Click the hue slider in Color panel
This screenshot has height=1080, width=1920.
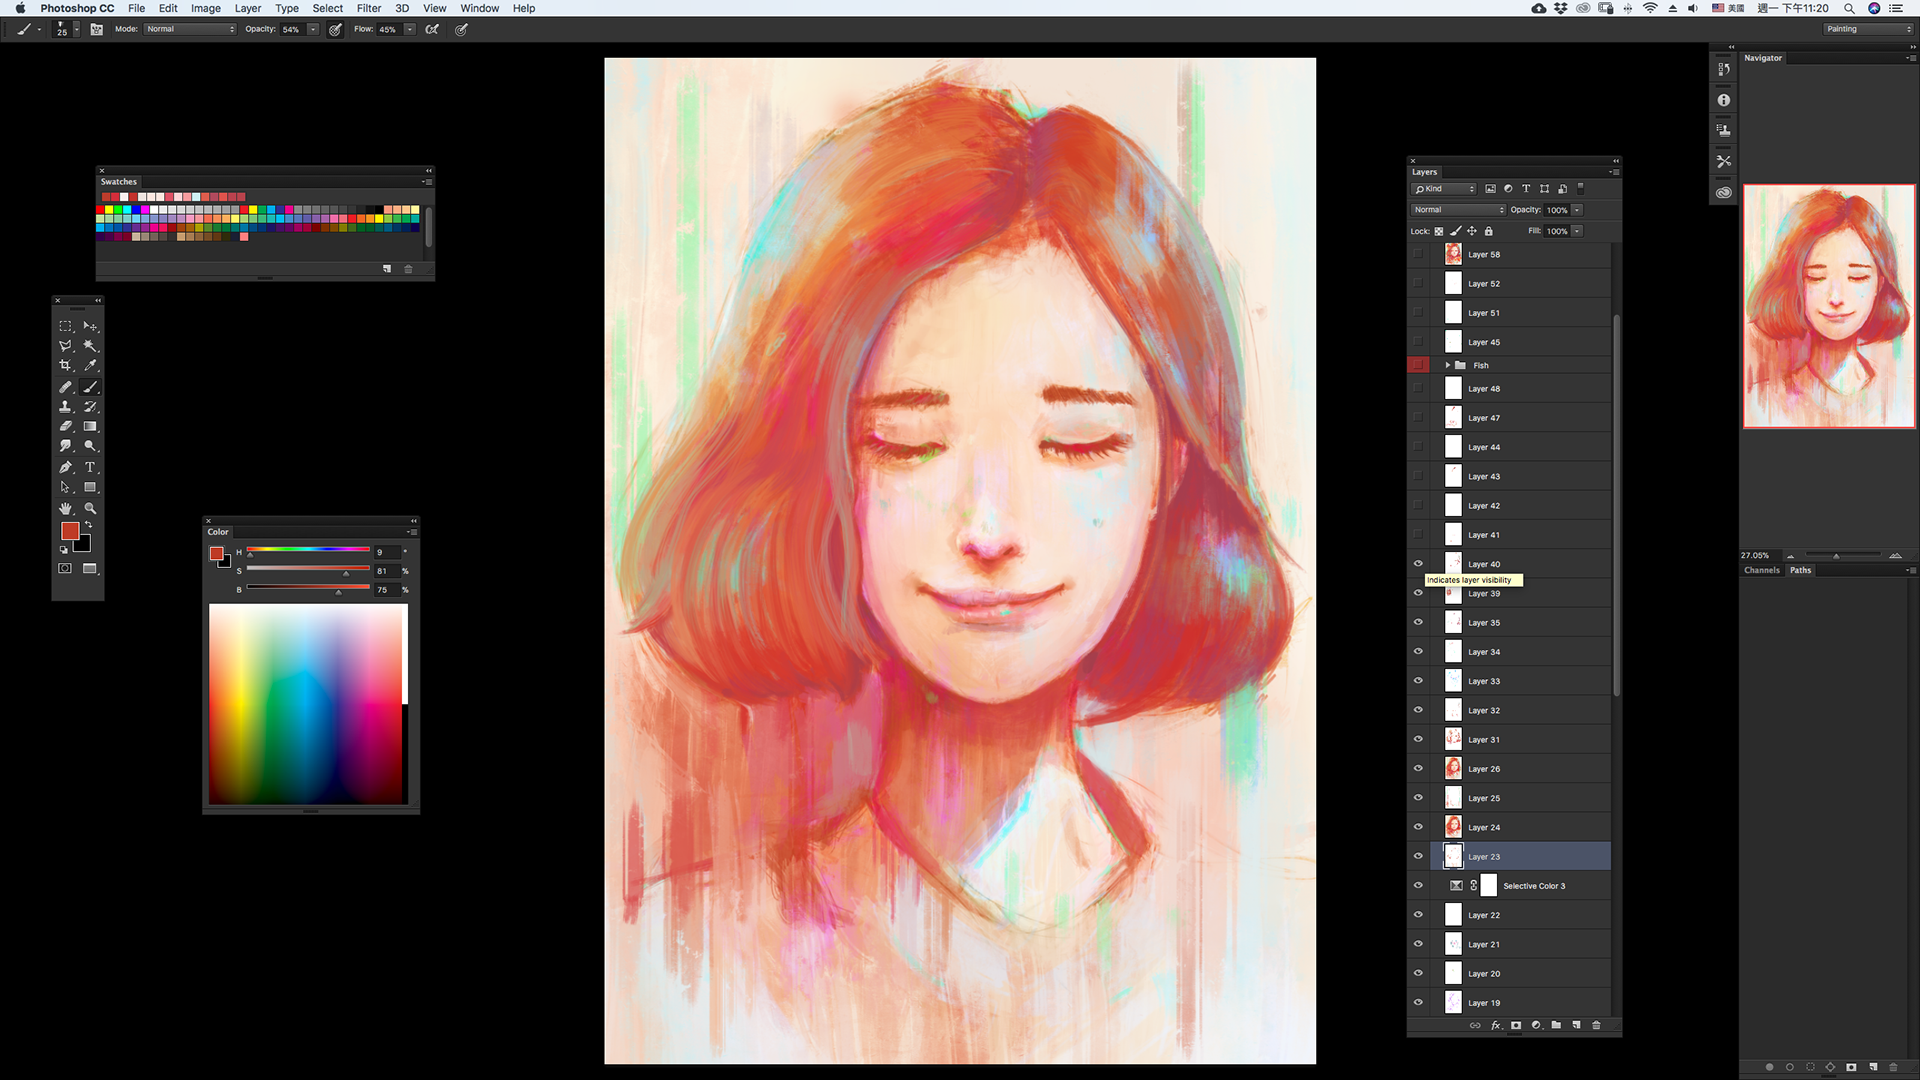point(308,549)
